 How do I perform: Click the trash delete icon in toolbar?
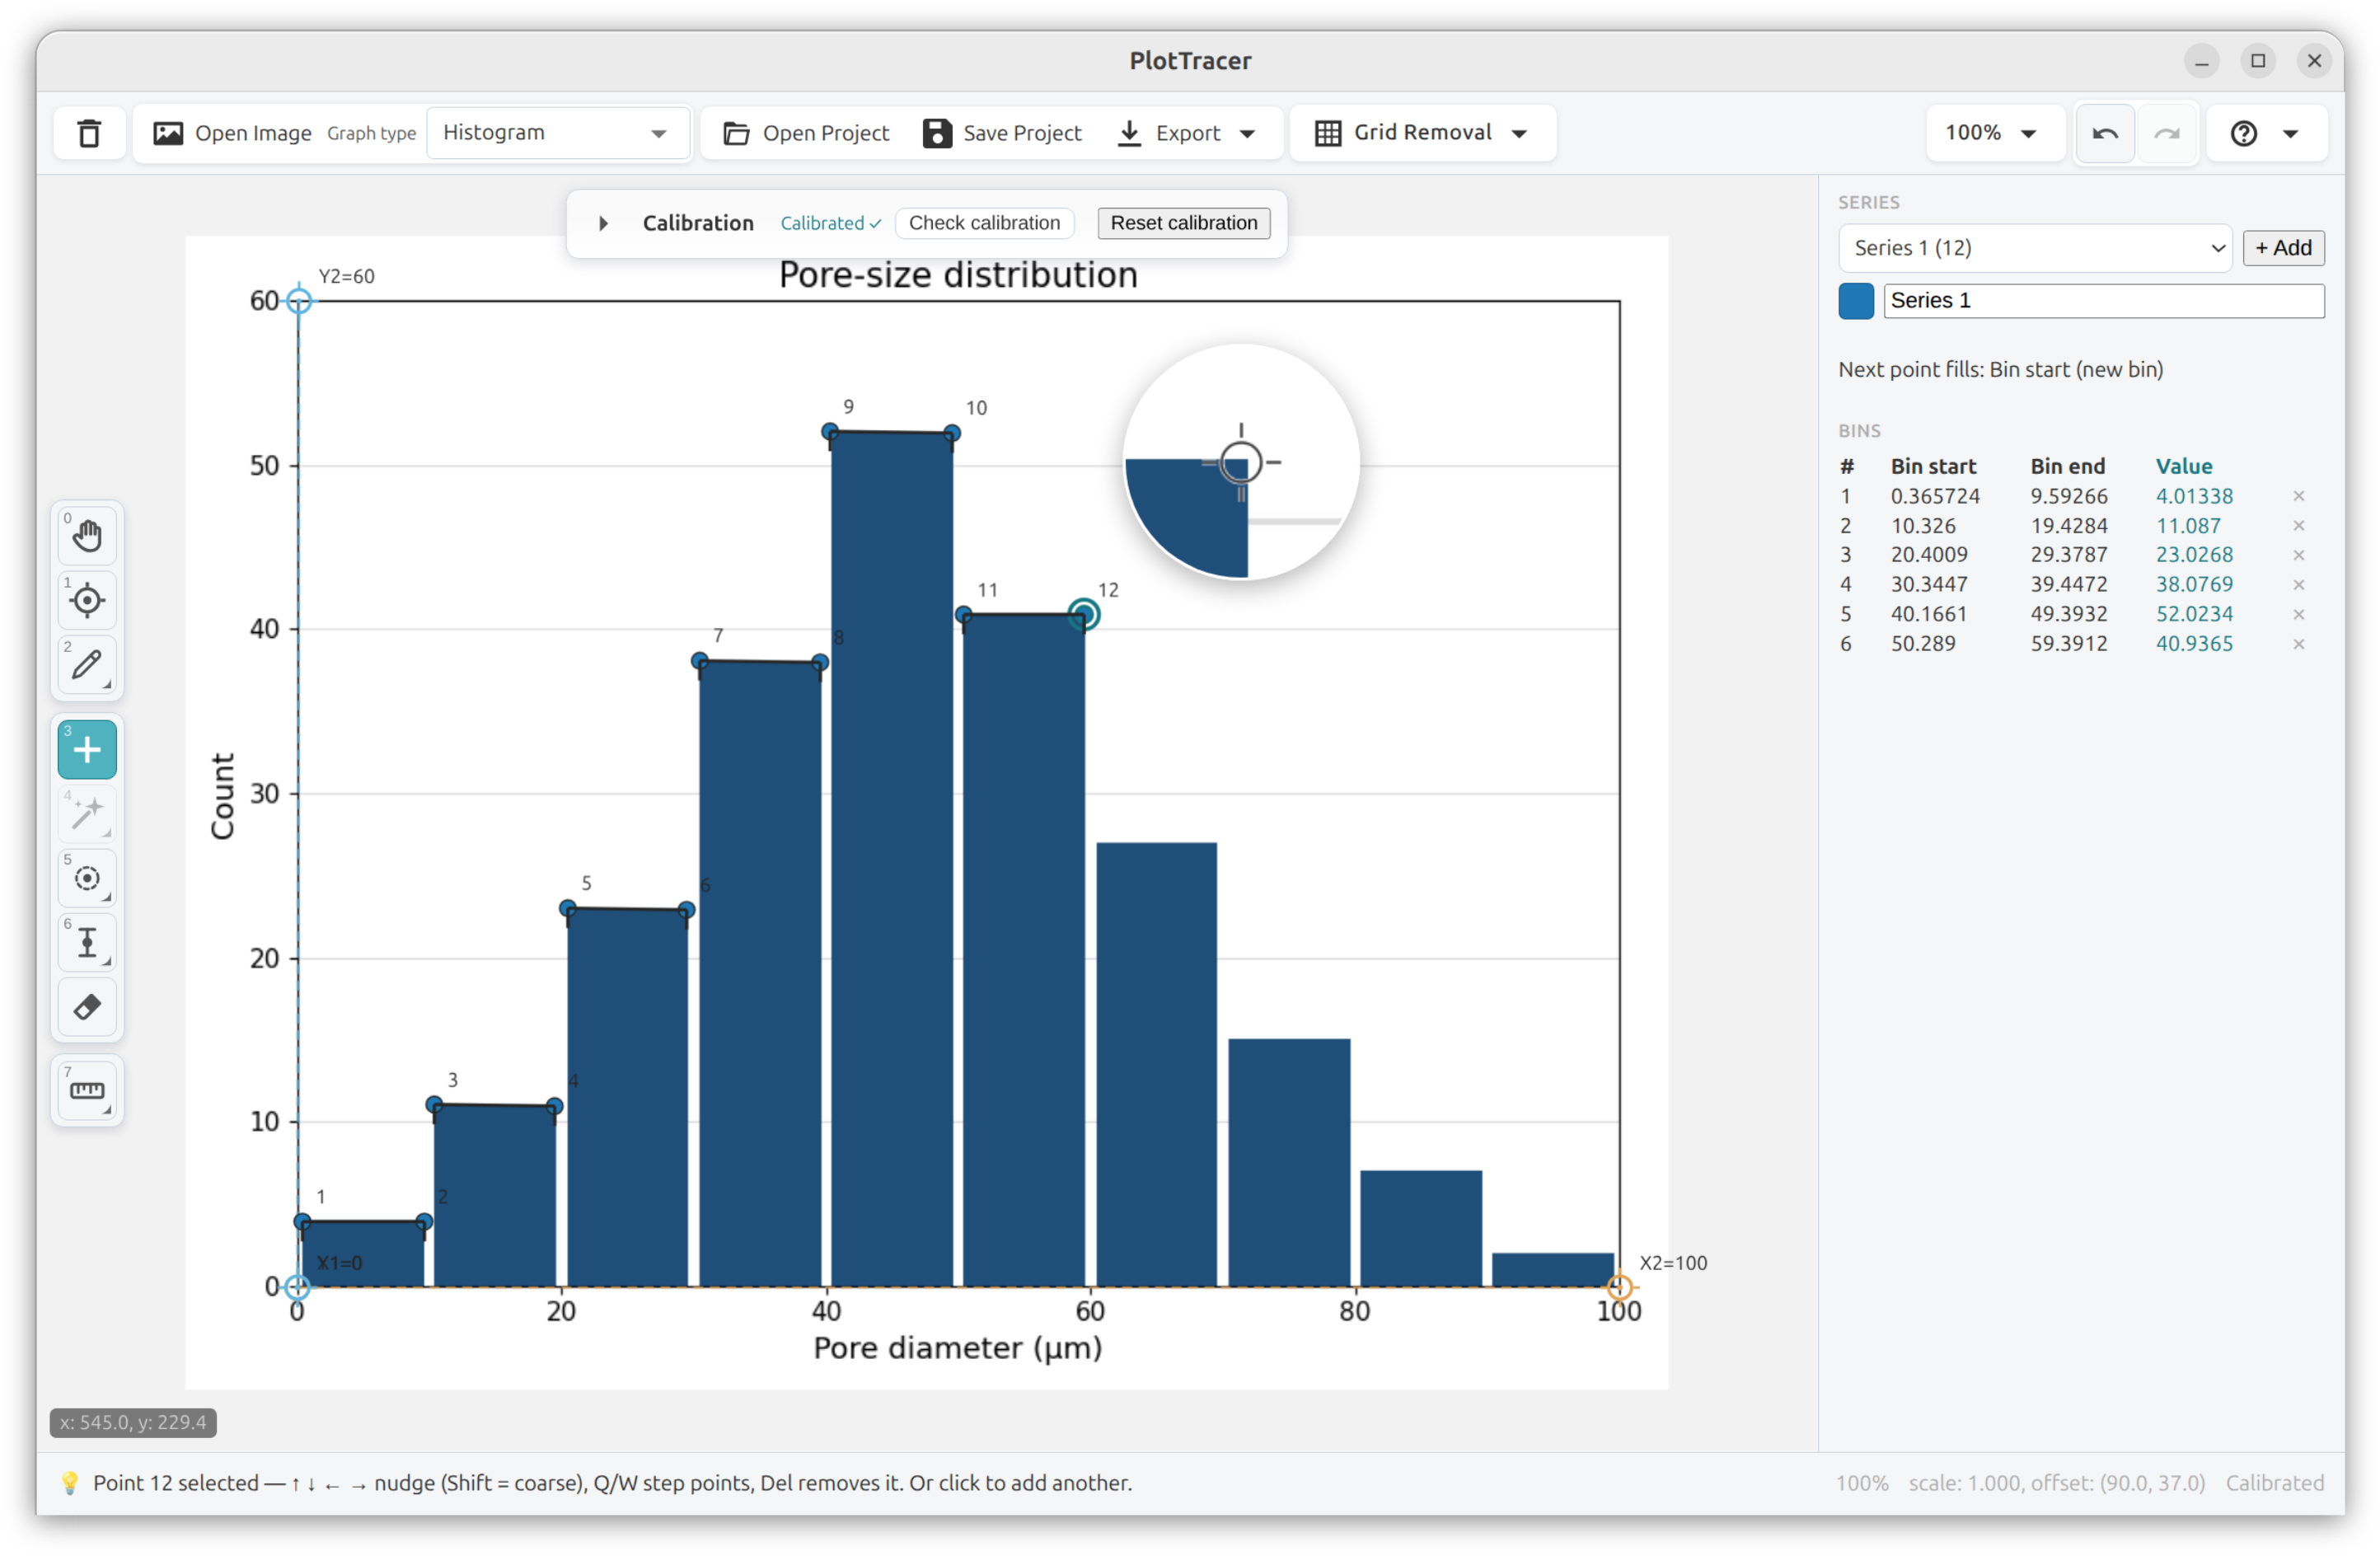click(89, 133)
